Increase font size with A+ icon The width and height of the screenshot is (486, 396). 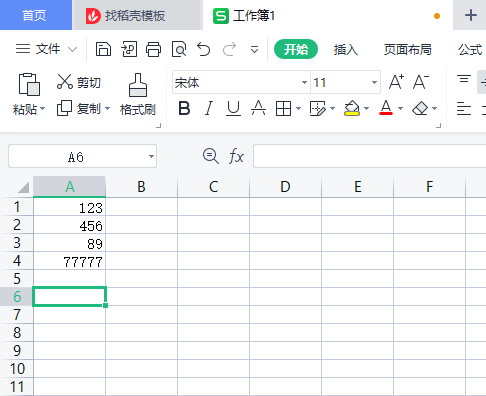click(x=396, y=82)
